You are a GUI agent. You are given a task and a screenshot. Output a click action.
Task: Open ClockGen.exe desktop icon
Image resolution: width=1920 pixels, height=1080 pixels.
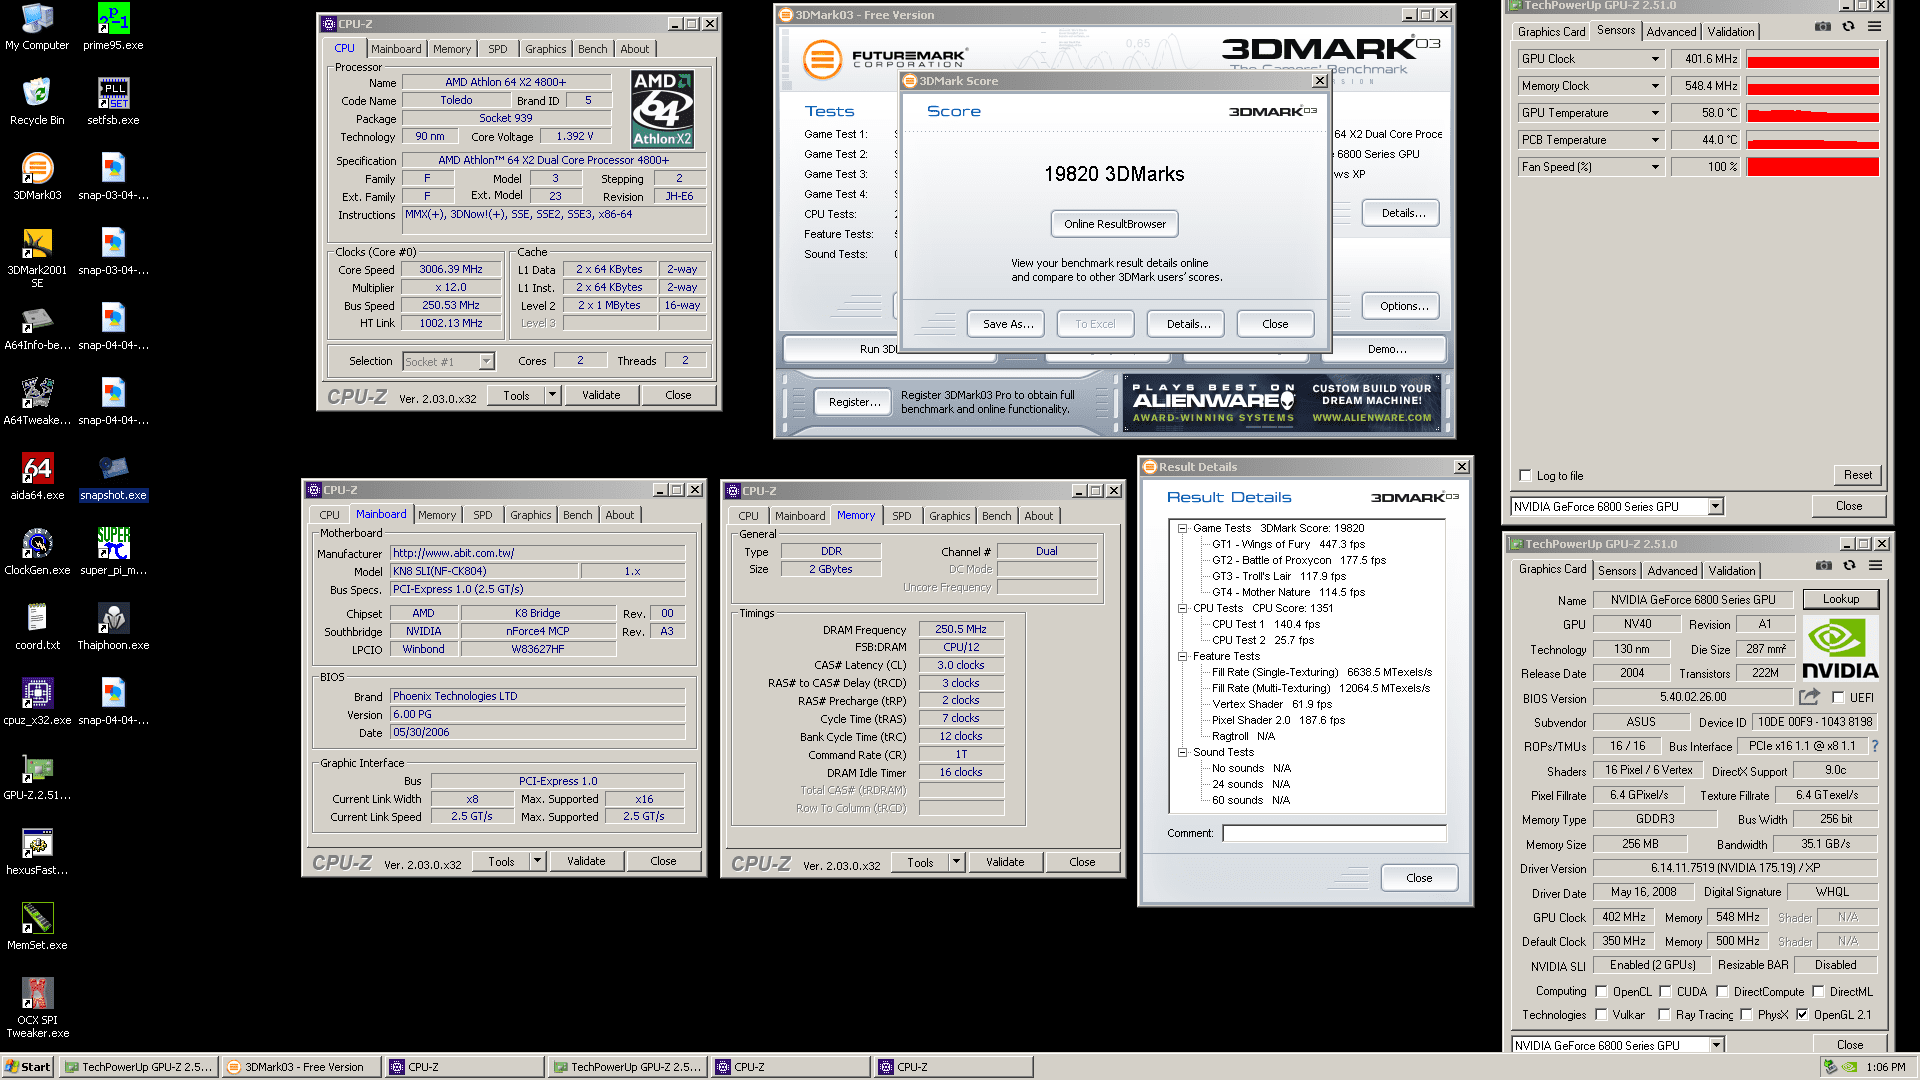[37, 551]
